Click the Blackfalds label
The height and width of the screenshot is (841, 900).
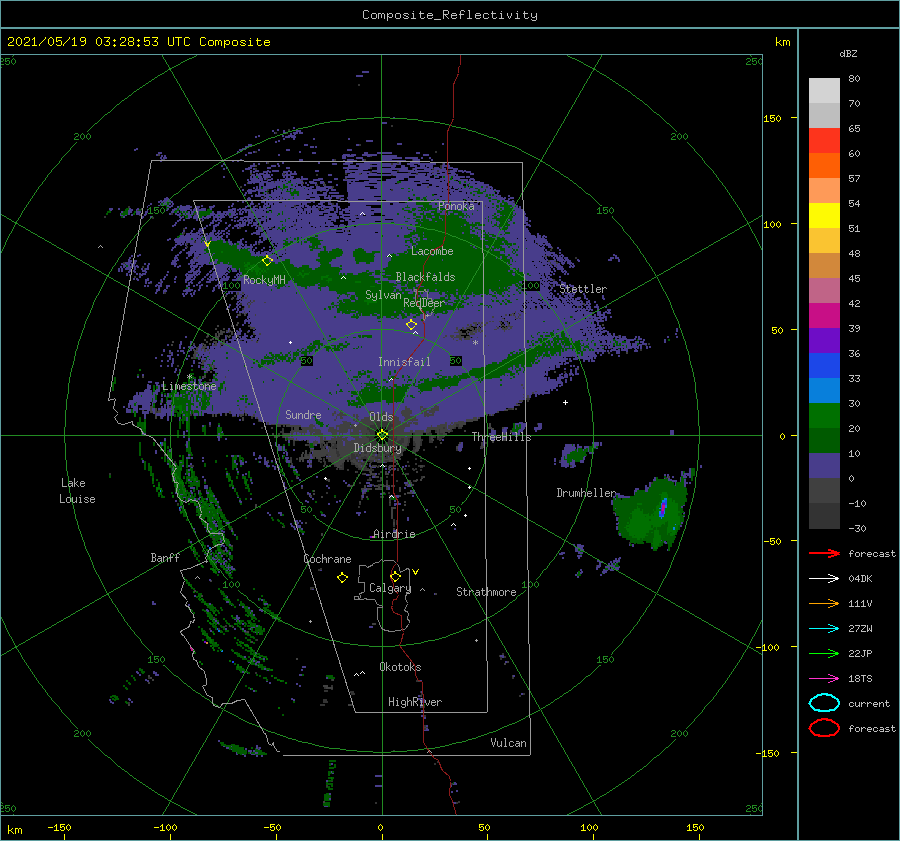pos(425,277)
